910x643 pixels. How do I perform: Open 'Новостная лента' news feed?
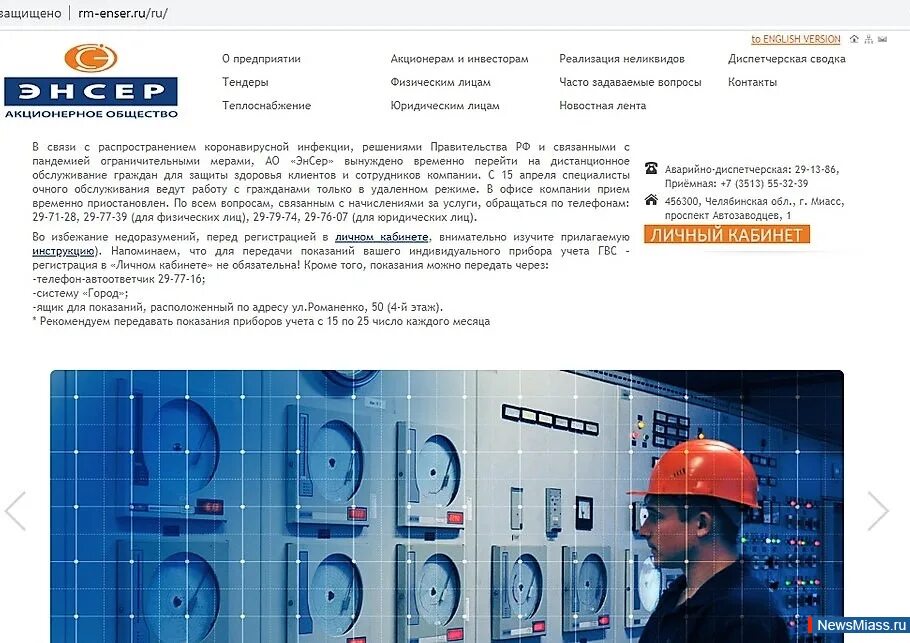602,105
